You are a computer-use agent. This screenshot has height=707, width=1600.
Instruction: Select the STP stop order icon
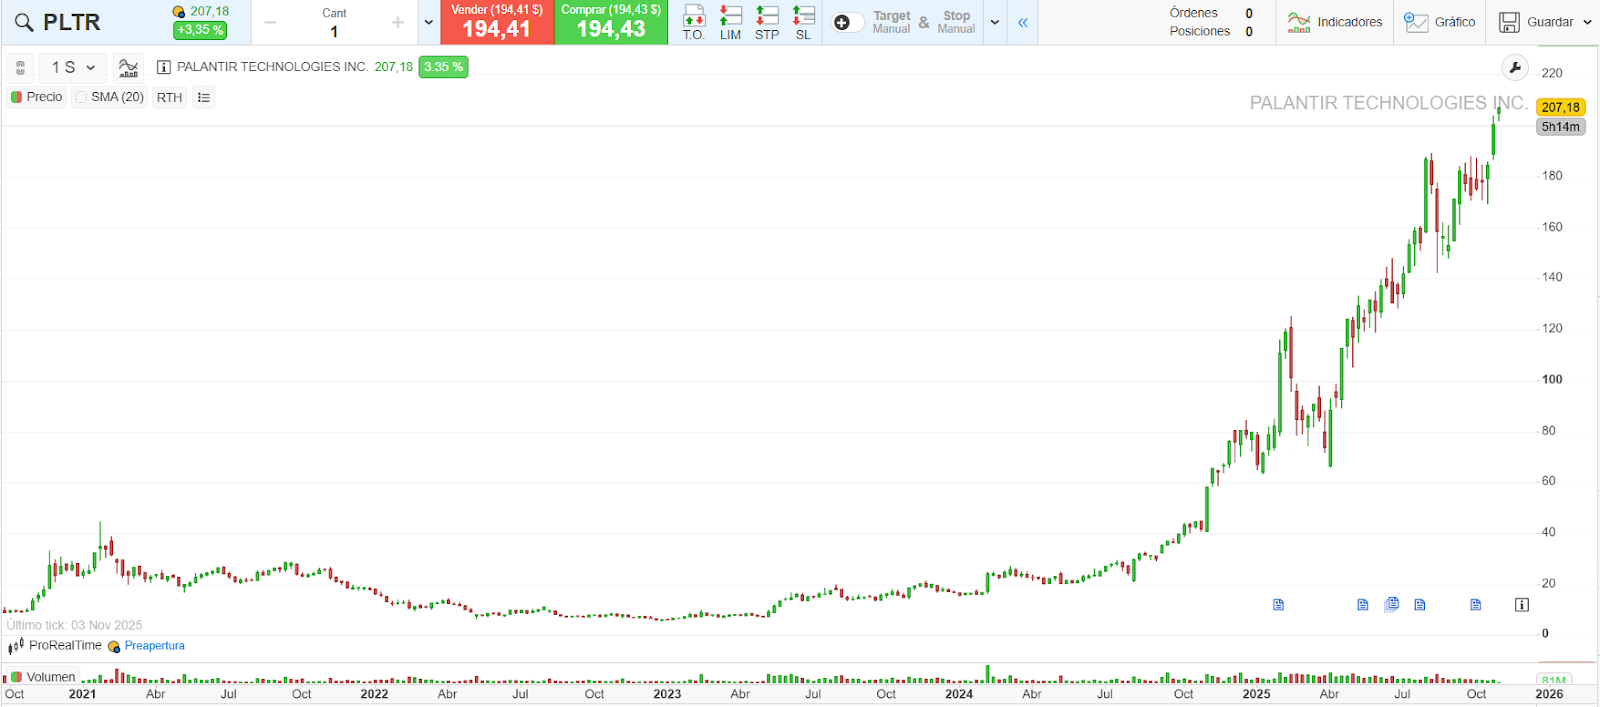pos(767,22)
